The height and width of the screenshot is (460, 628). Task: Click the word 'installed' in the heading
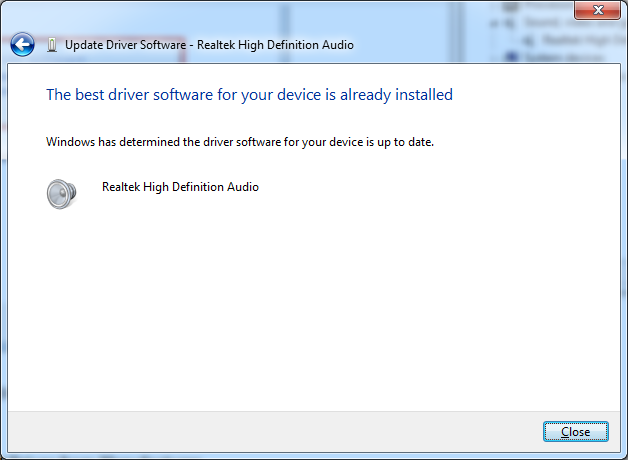pos(422,95)
